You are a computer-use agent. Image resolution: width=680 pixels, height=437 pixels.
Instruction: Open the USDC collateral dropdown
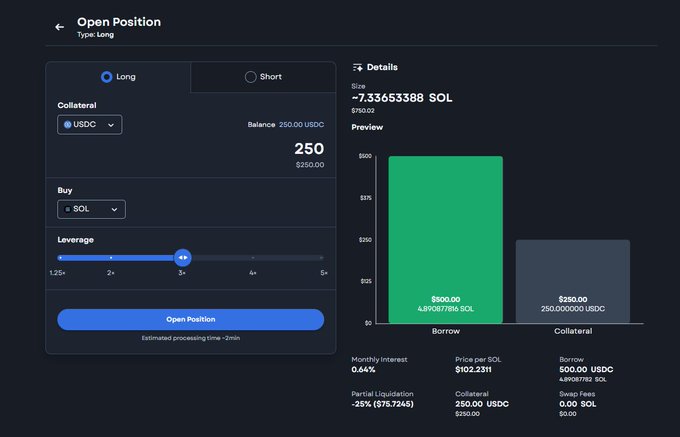89,125
